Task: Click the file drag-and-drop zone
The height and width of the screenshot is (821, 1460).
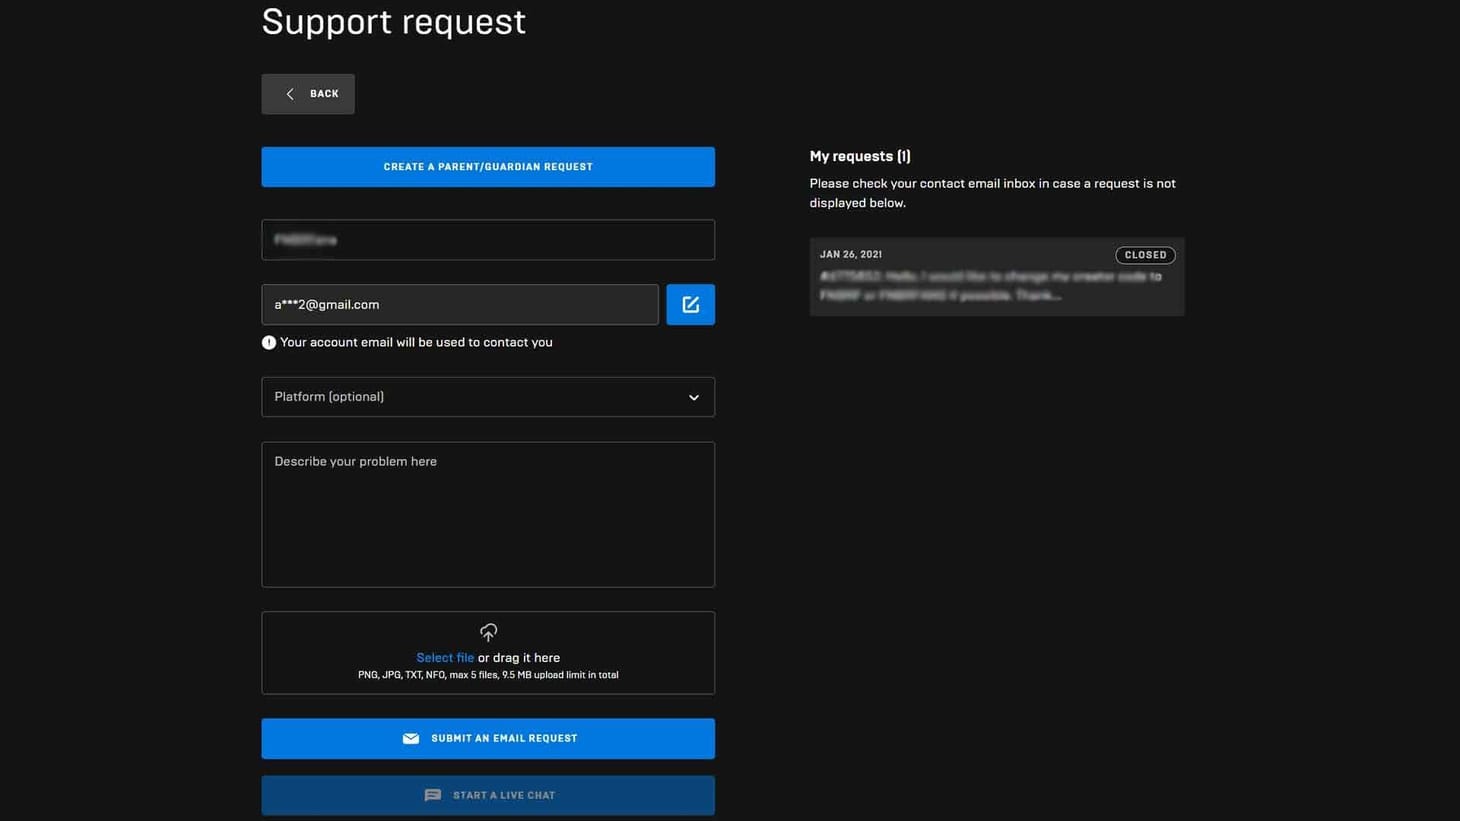Action: (x=488, y=652)
